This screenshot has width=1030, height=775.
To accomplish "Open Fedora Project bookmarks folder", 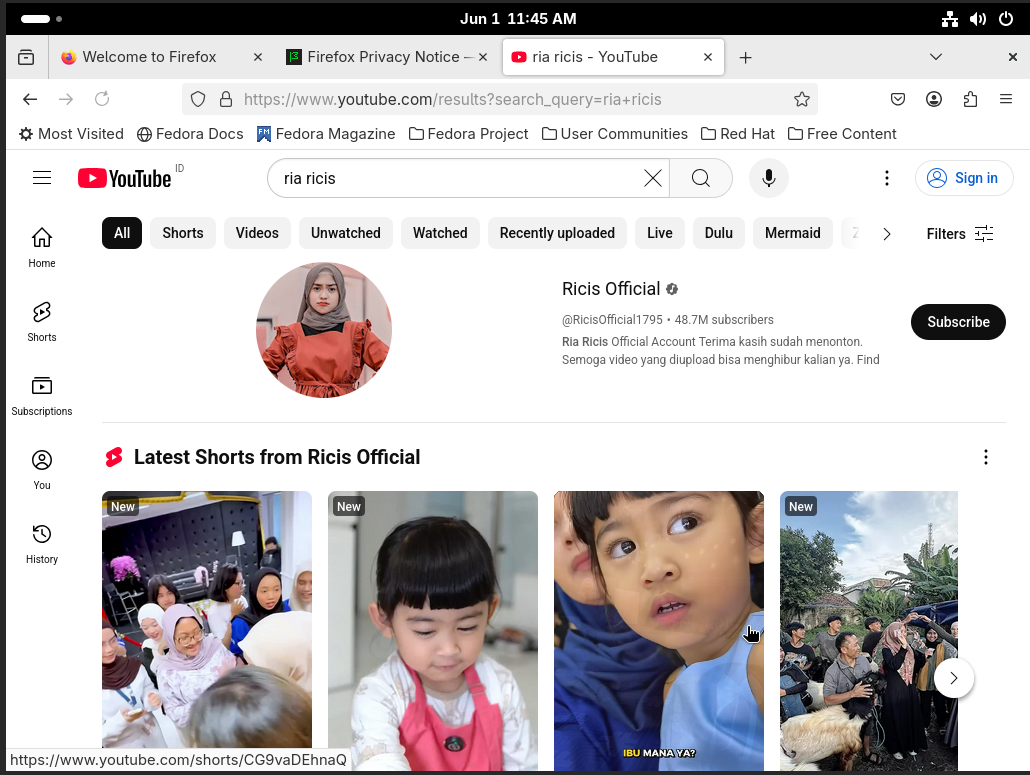I will pyautogui.click(x=468, y=134).
